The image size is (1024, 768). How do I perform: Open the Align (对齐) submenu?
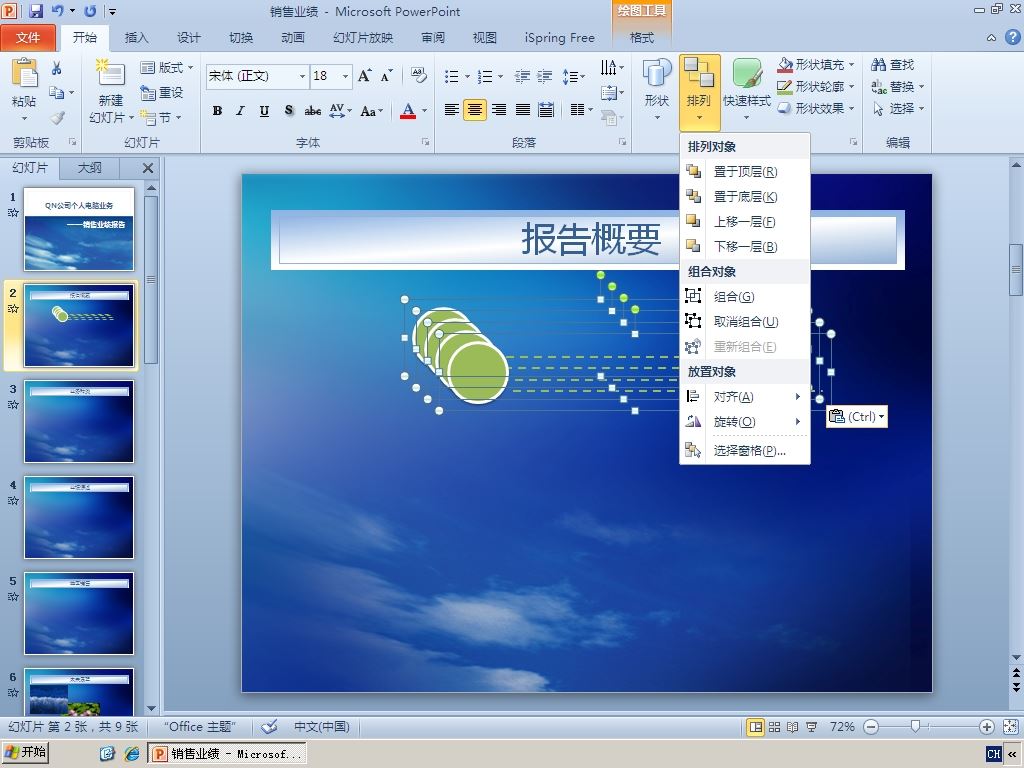click(745, 397)
